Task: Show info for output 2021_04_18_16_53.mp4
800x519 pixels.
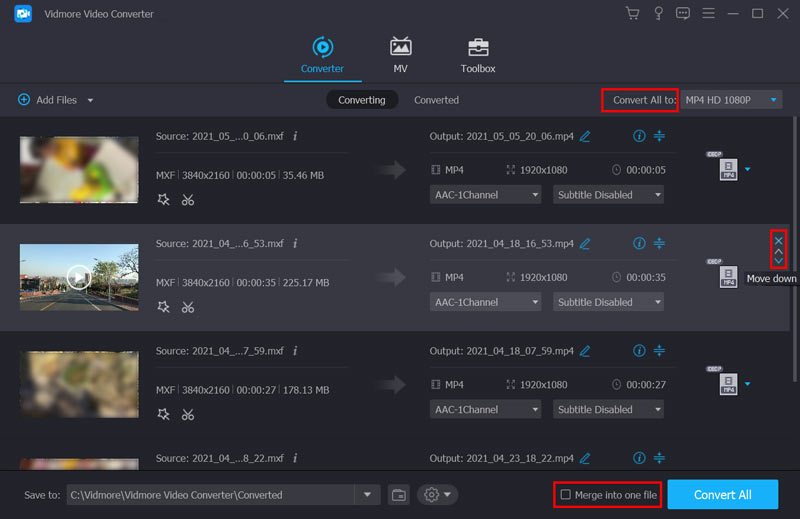Action: tap(640, 243)
